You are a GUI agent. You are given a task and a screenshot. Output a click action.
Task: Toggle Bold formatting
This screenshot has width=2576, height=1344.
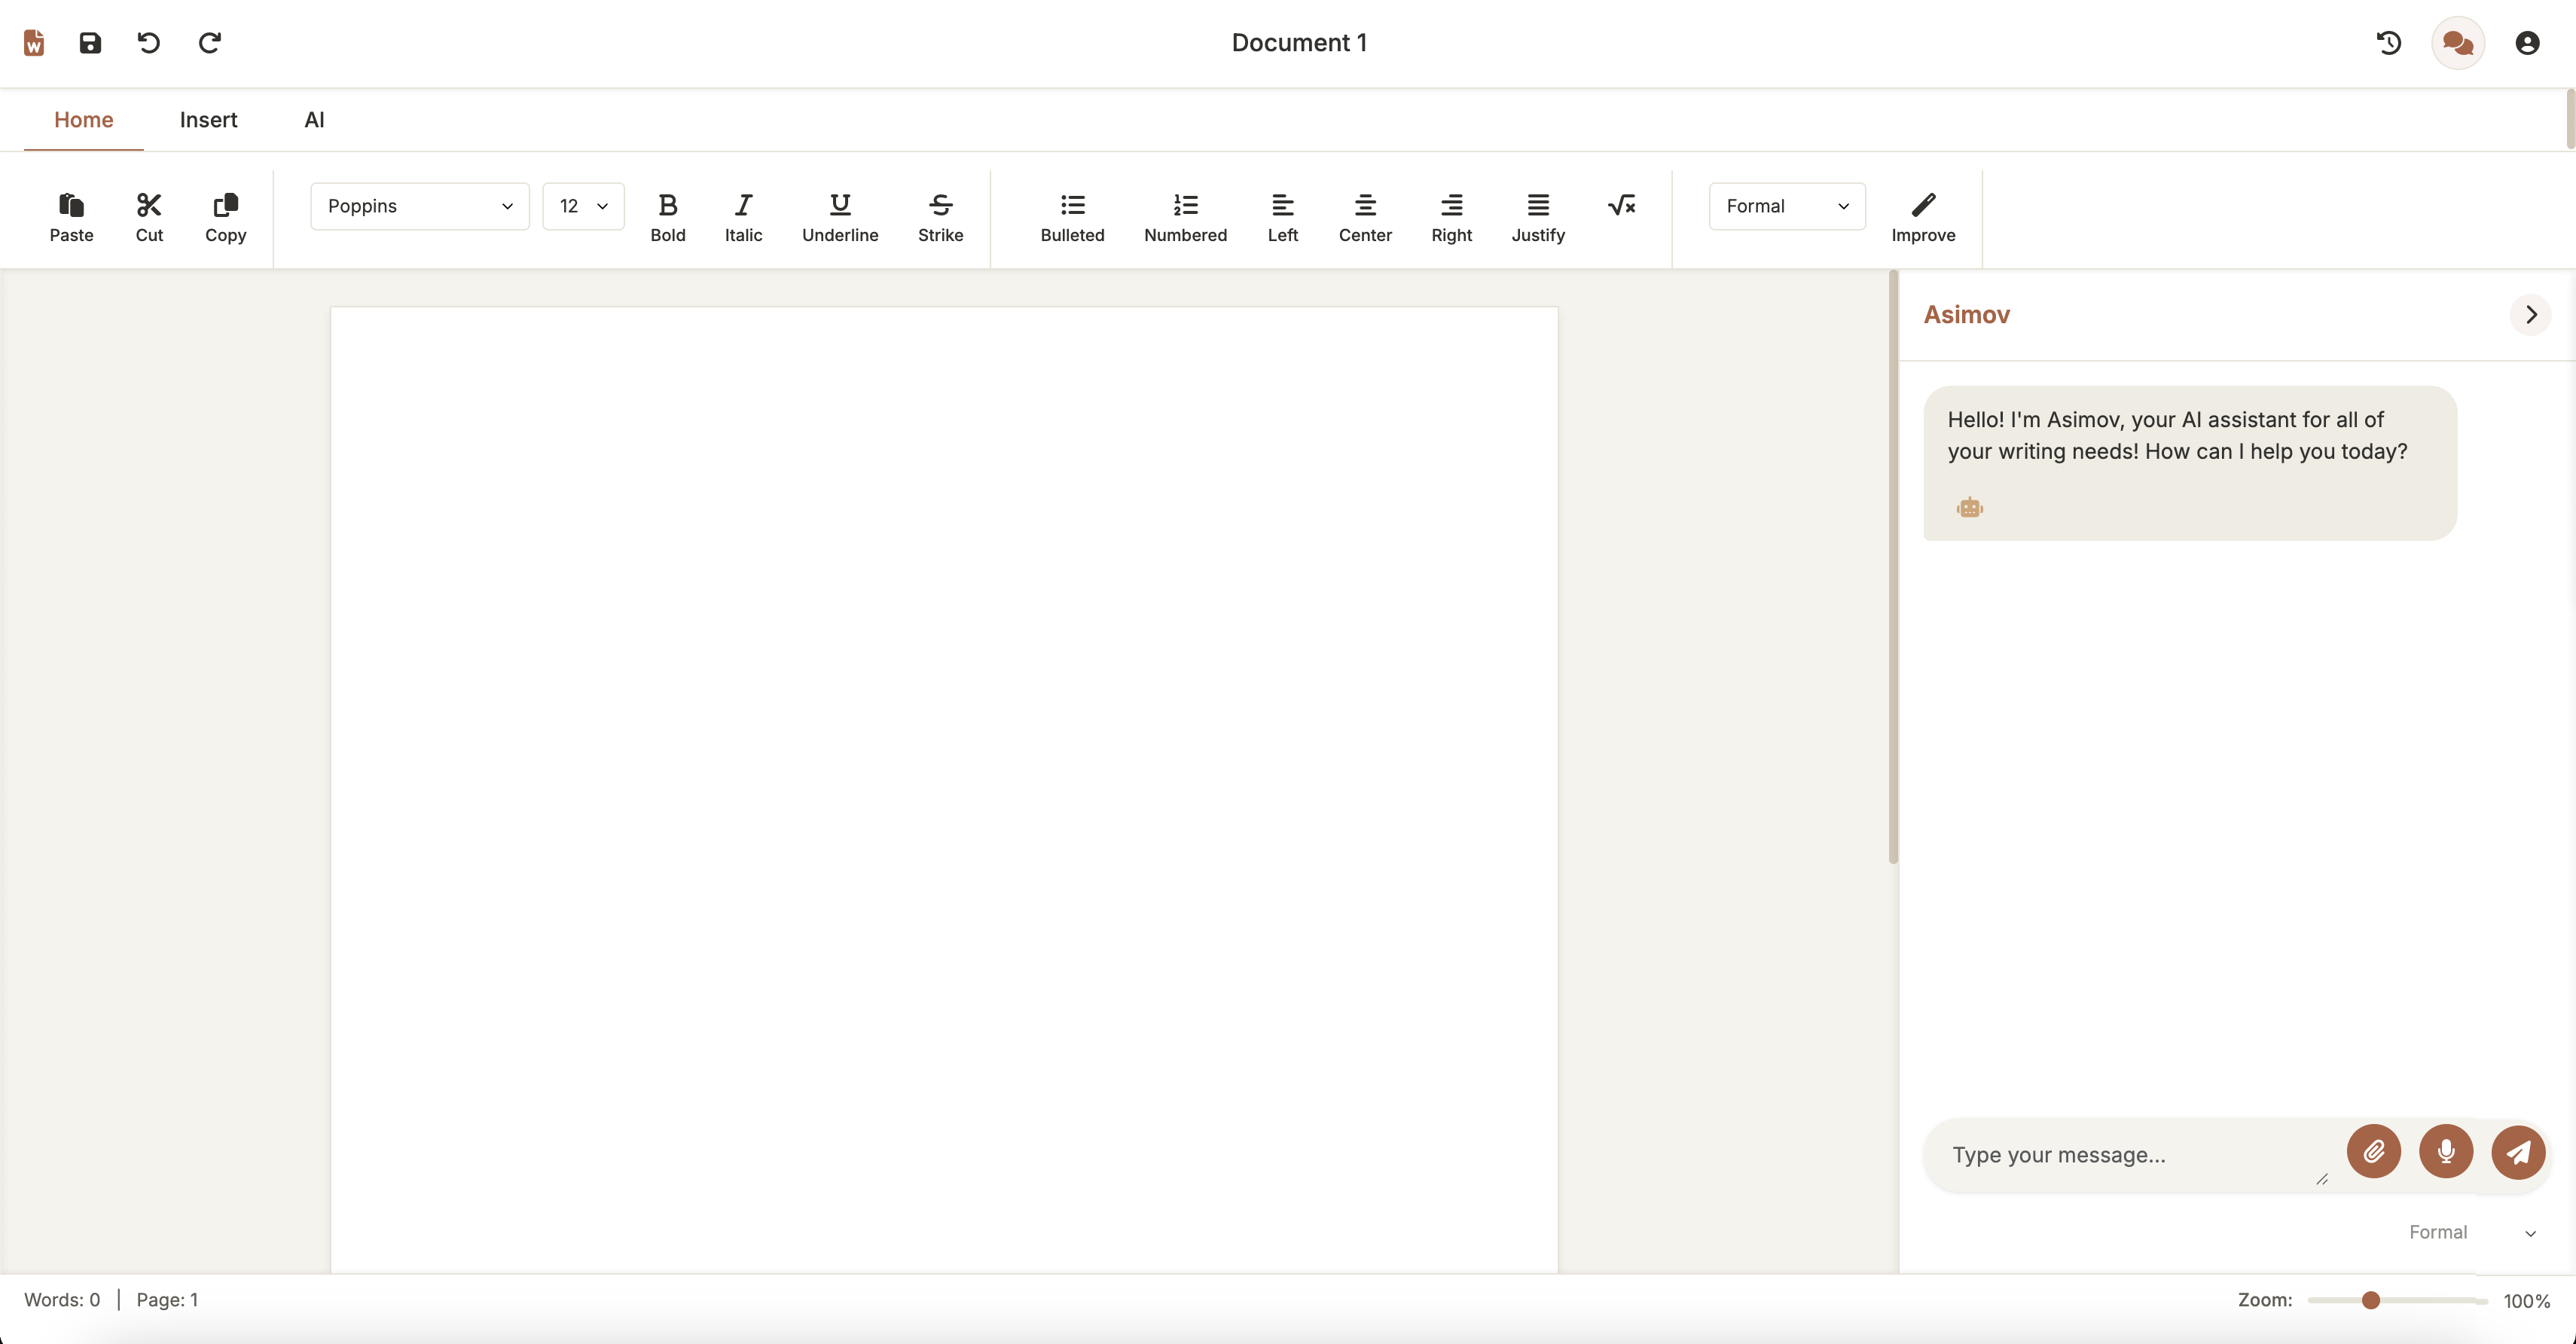click(668, 218)
